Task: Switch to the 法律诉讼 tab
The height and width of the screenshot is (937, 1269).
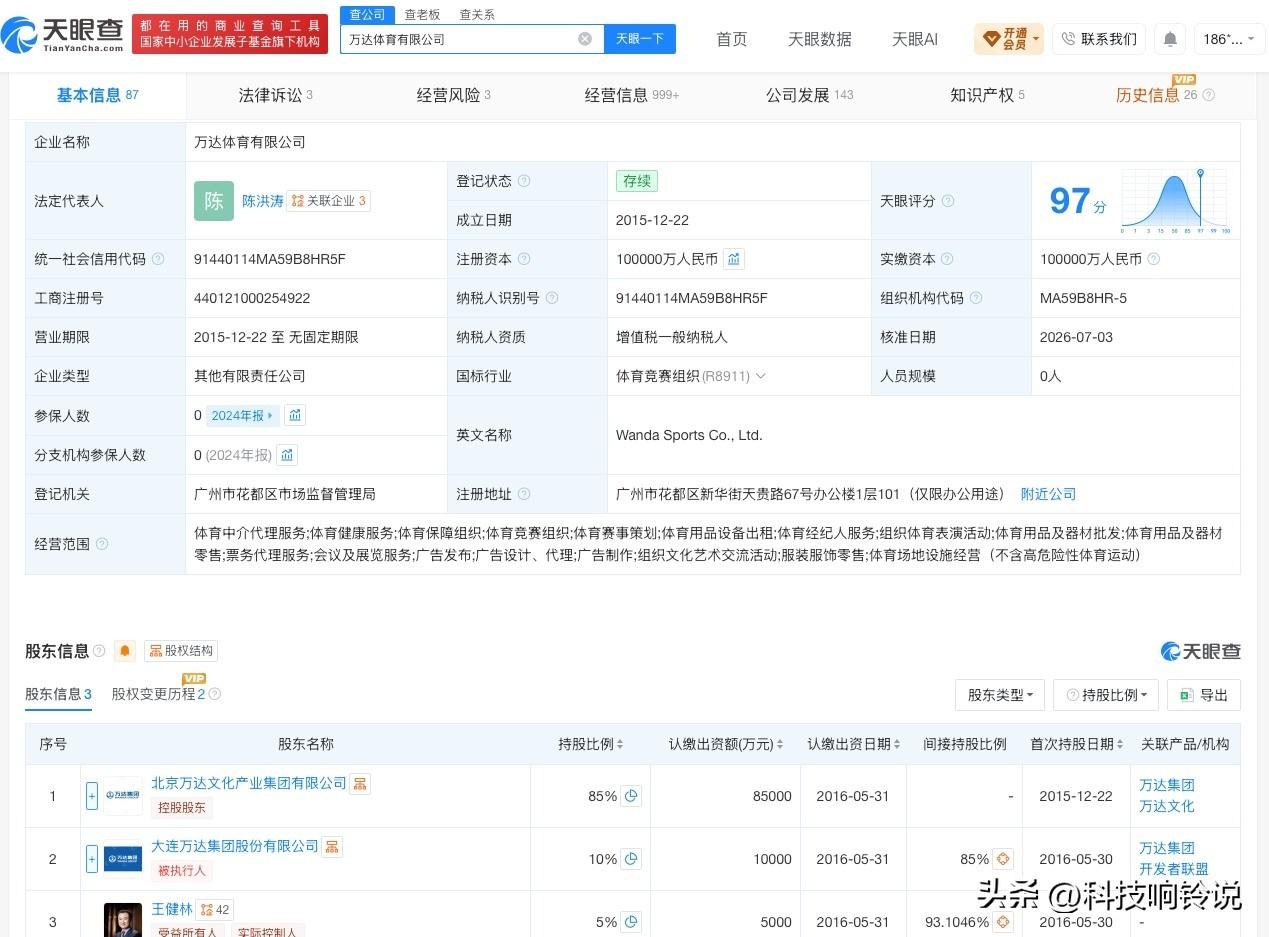Action: pyautogui.click(x=275, y=96)
